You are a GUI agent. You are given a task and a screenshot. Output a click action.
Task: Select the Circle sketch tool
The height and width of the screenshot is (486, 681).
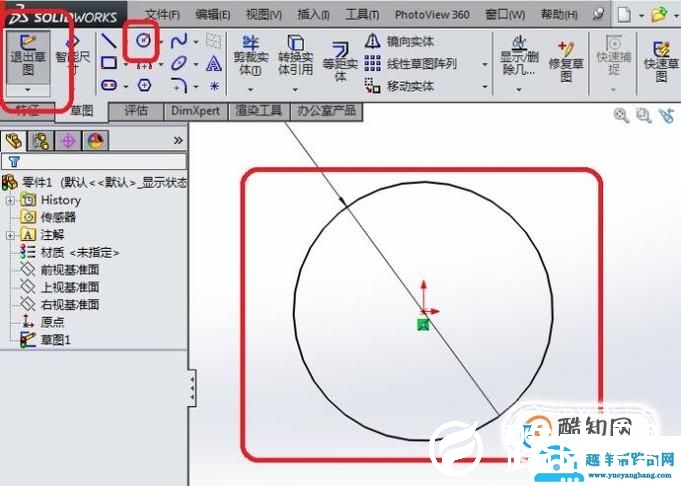tap(143, 41)
